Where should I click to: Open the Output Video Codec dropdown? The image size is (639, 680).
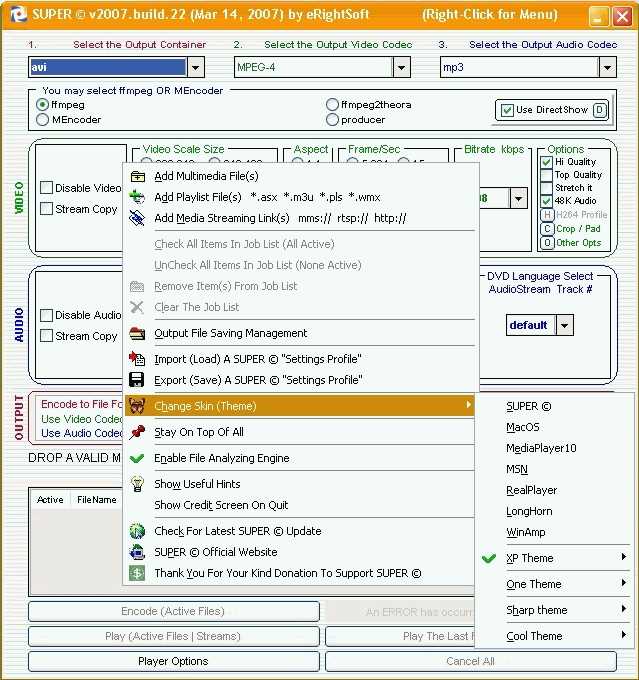click(x=401, y=67)
